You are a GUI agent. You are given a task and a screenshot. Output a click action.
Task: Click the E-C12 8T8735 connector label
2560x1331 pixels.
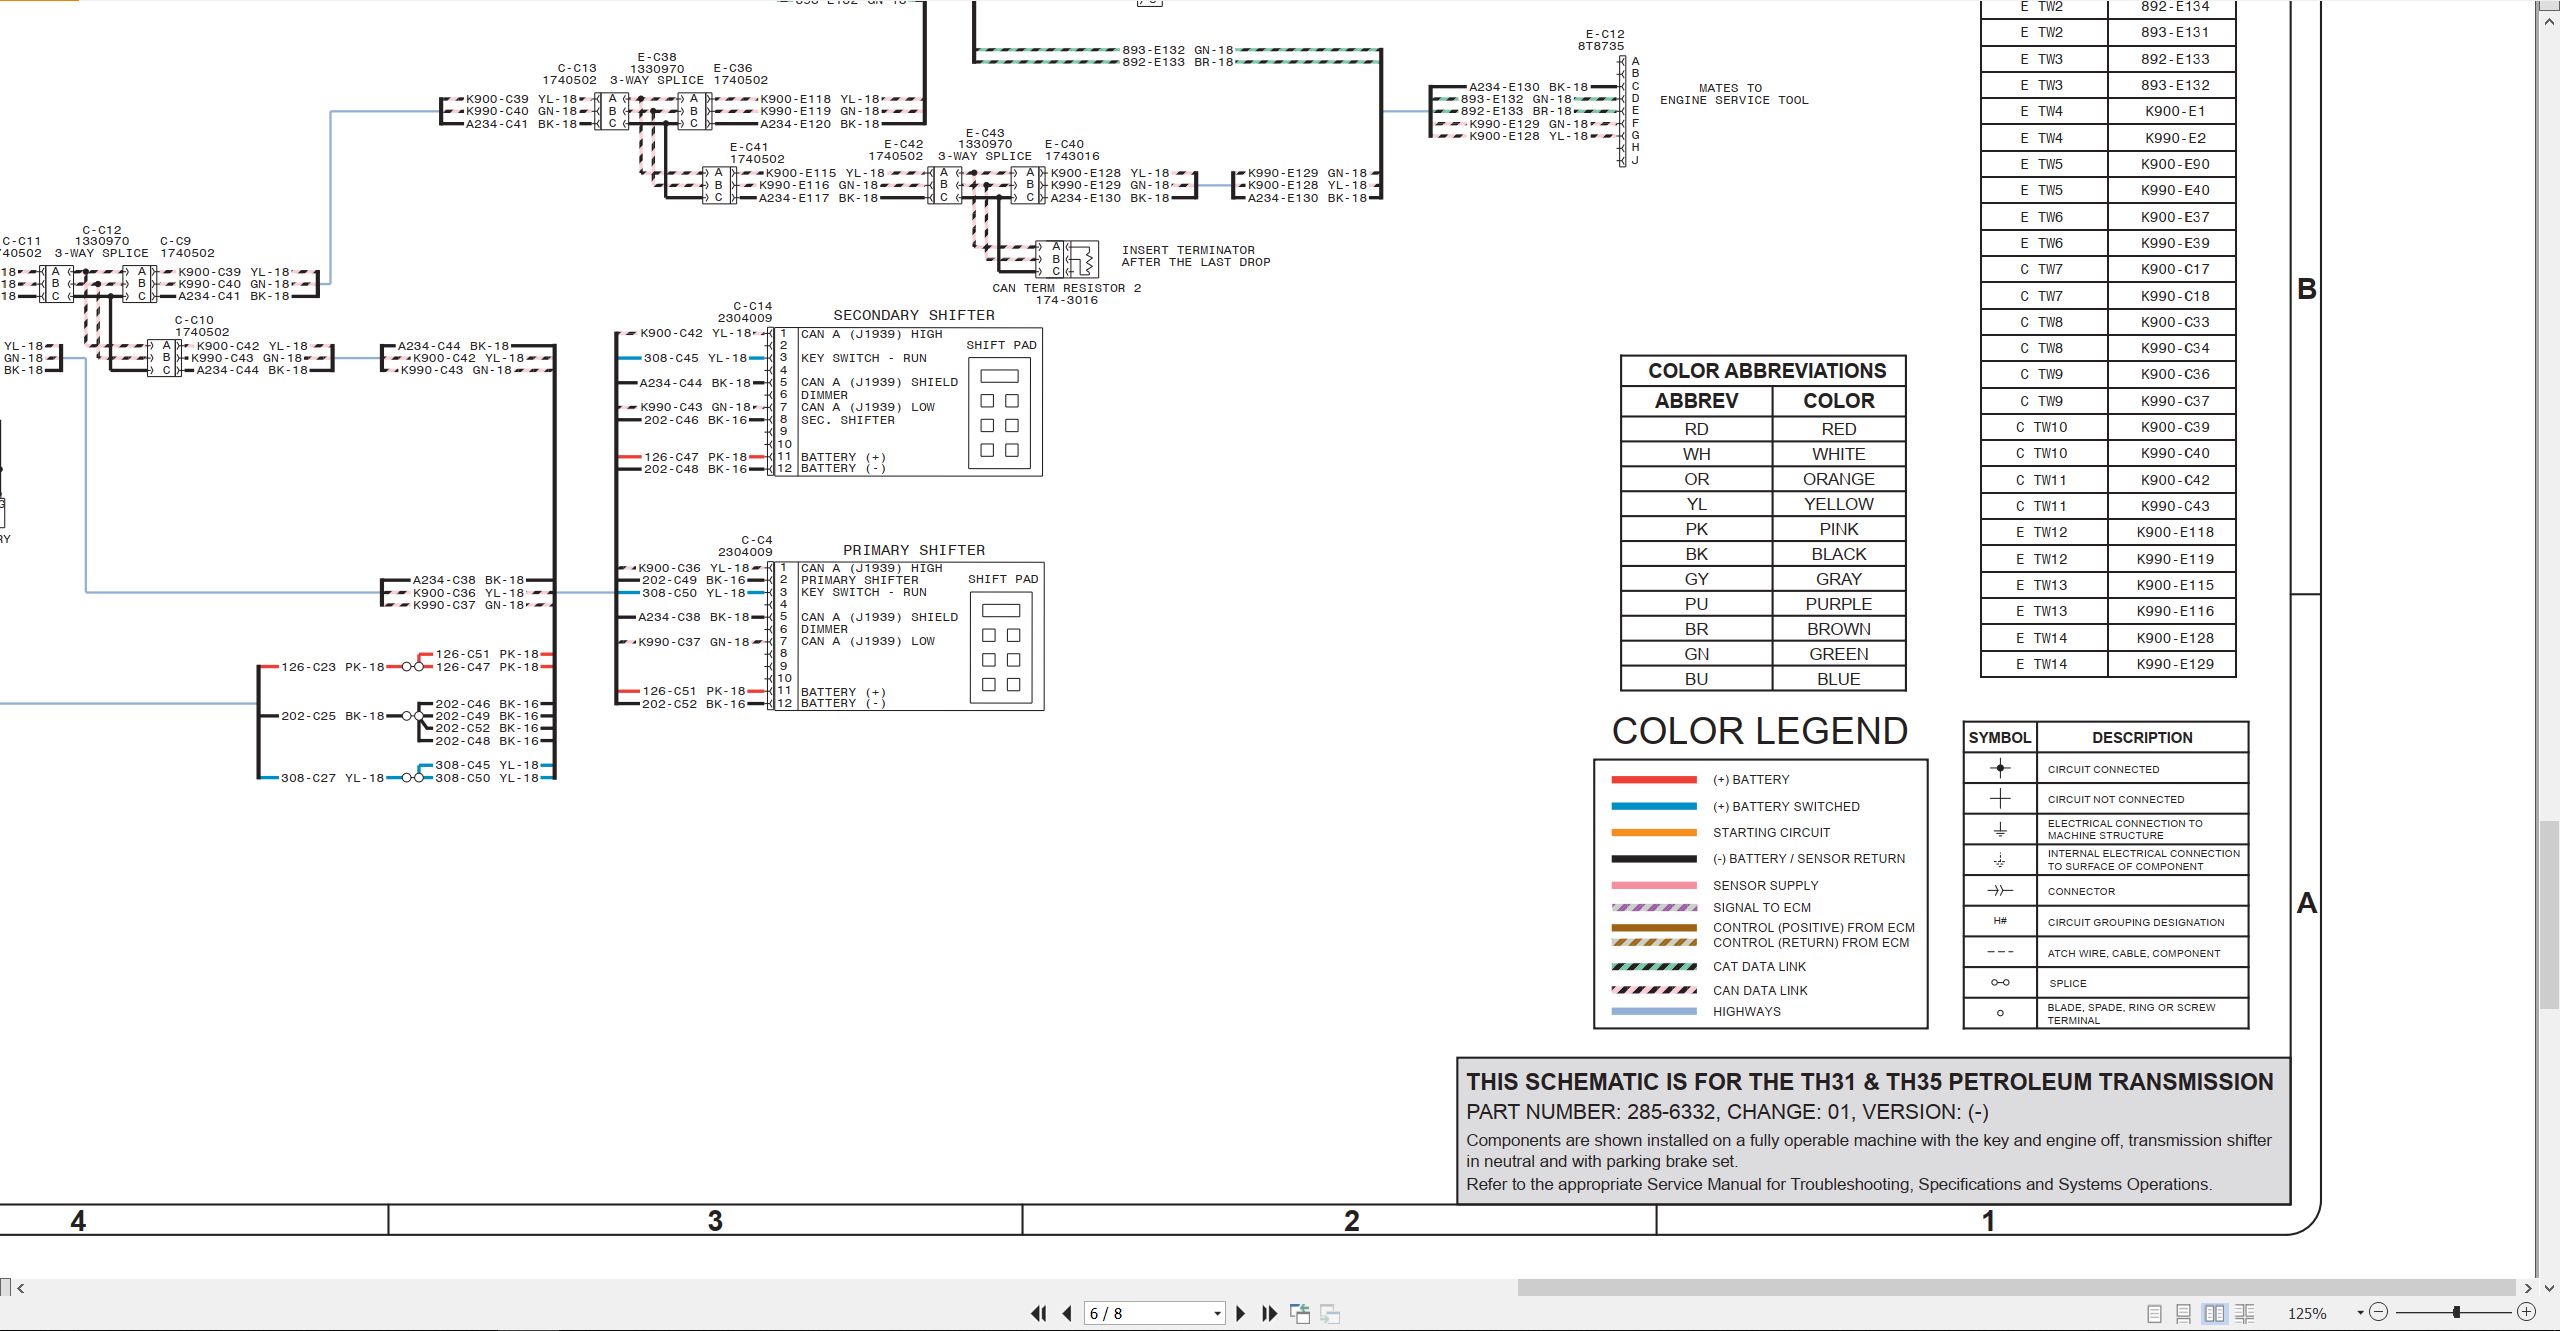[x=1601, y=40]
